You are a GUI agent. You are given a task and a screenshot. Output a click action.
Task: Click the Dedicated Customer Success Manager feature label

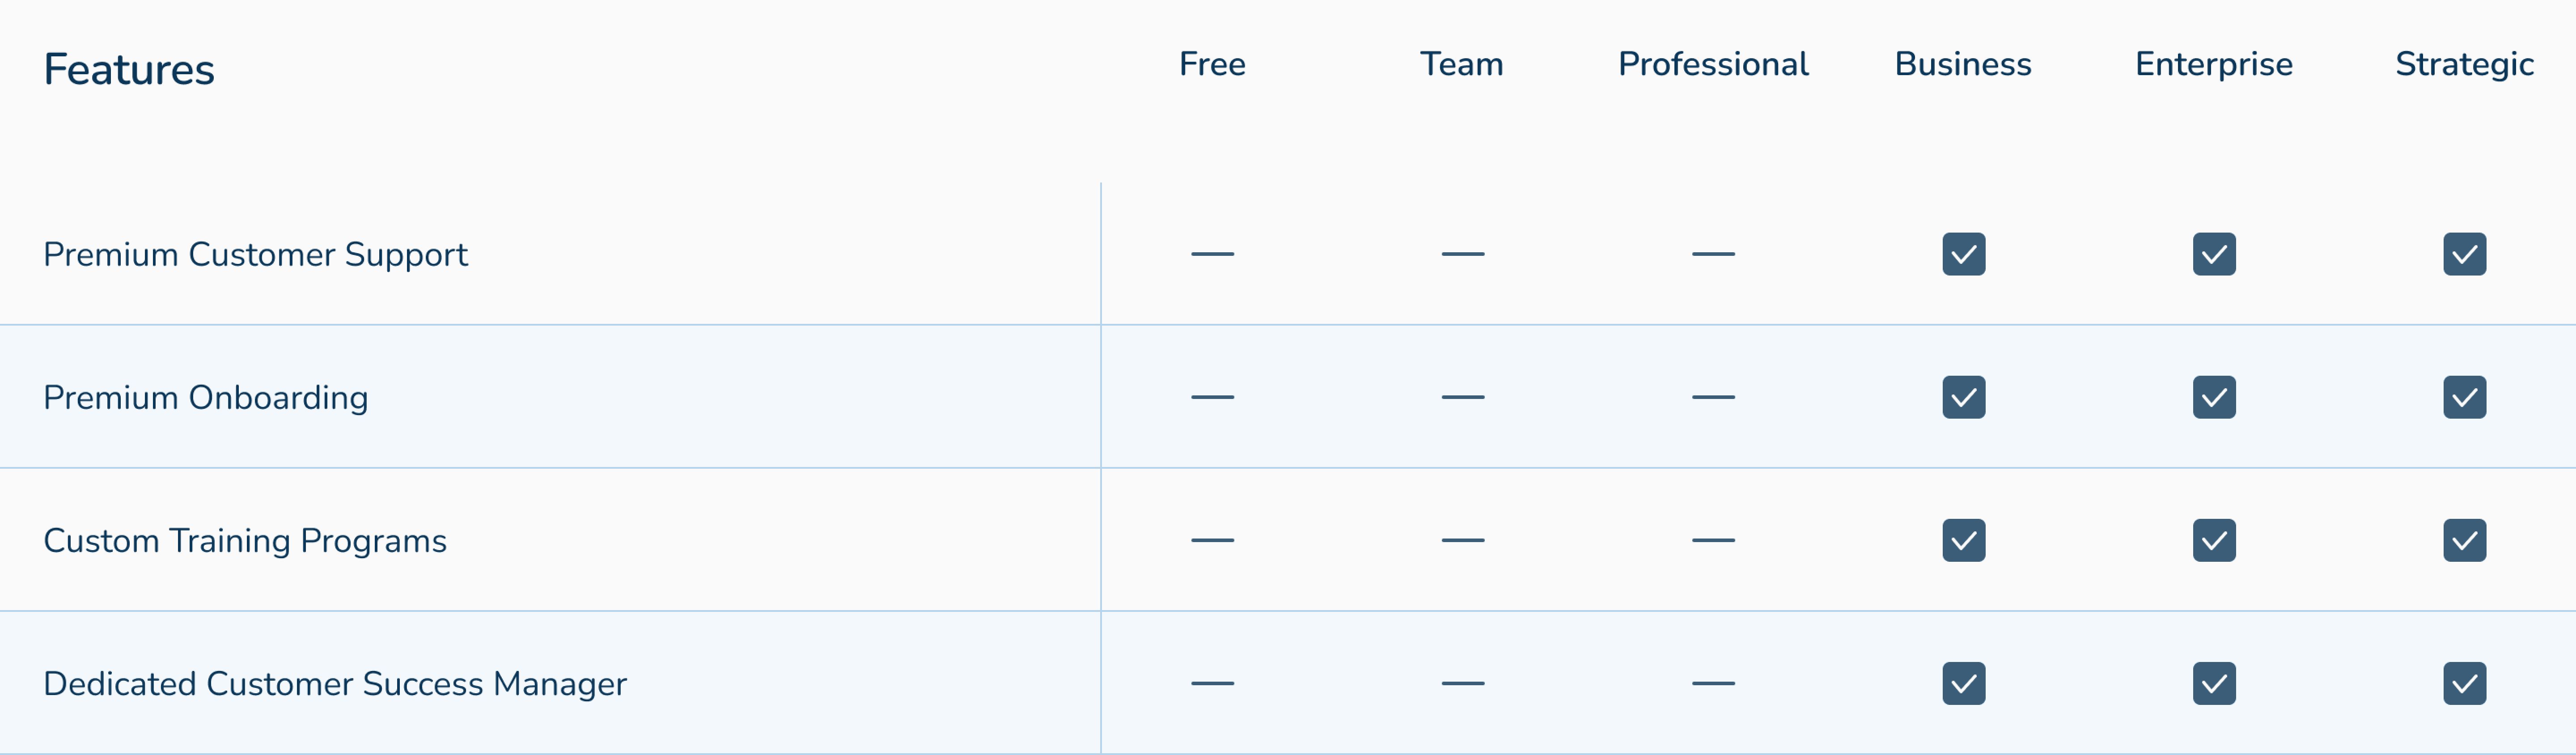pyautogui.click(x=335, y=684)
